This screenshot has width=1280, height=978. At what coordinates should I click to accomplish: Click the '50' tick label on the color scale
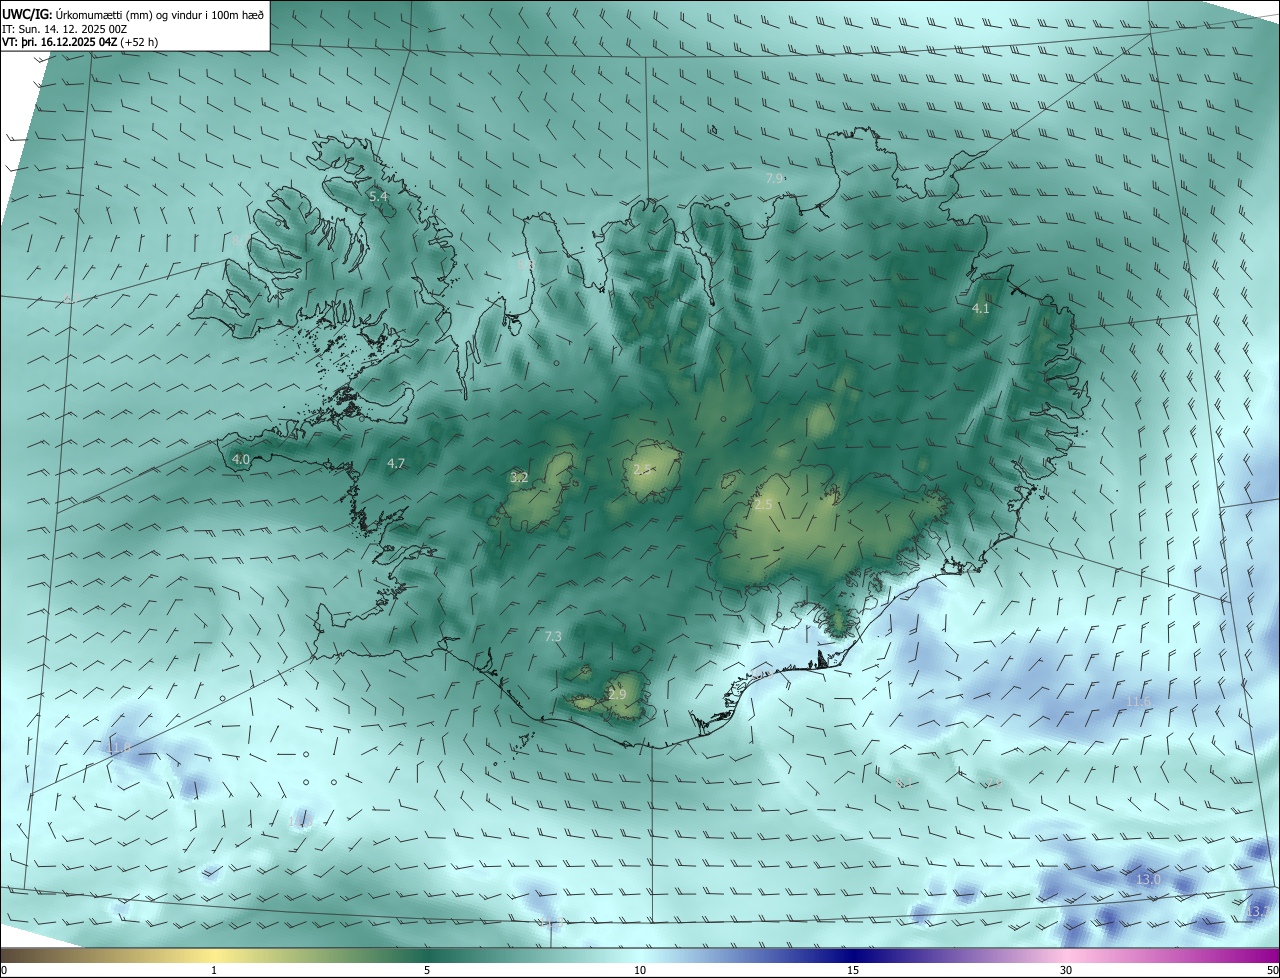pos(1272,970)
